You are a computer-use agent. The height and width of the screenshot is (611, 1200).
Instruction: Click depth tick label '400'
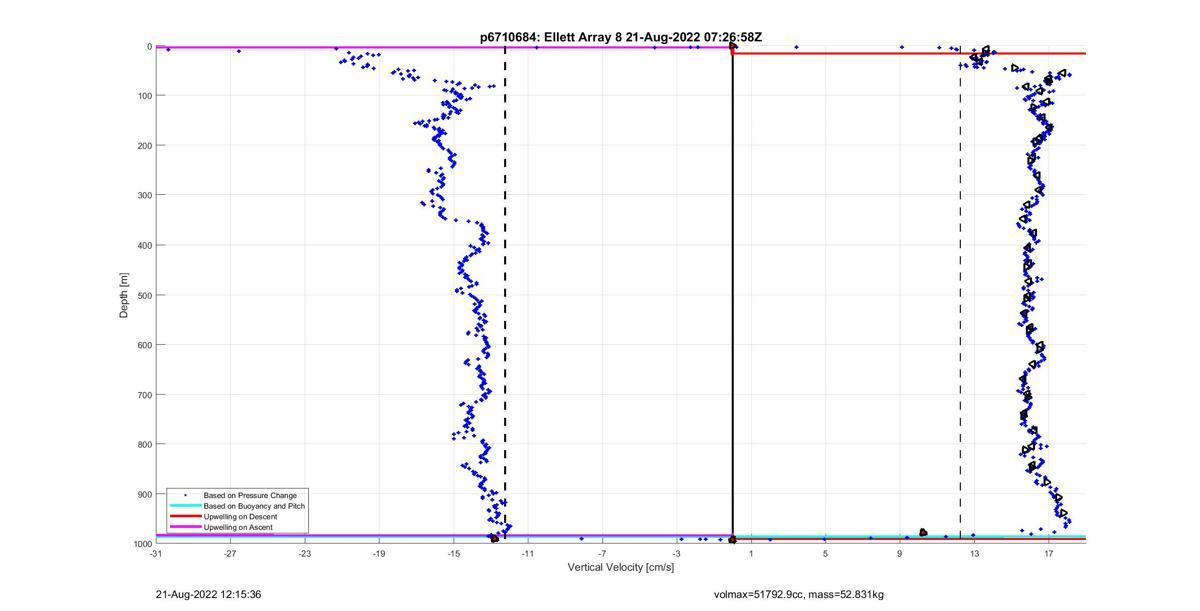click(x=144, y=245)
